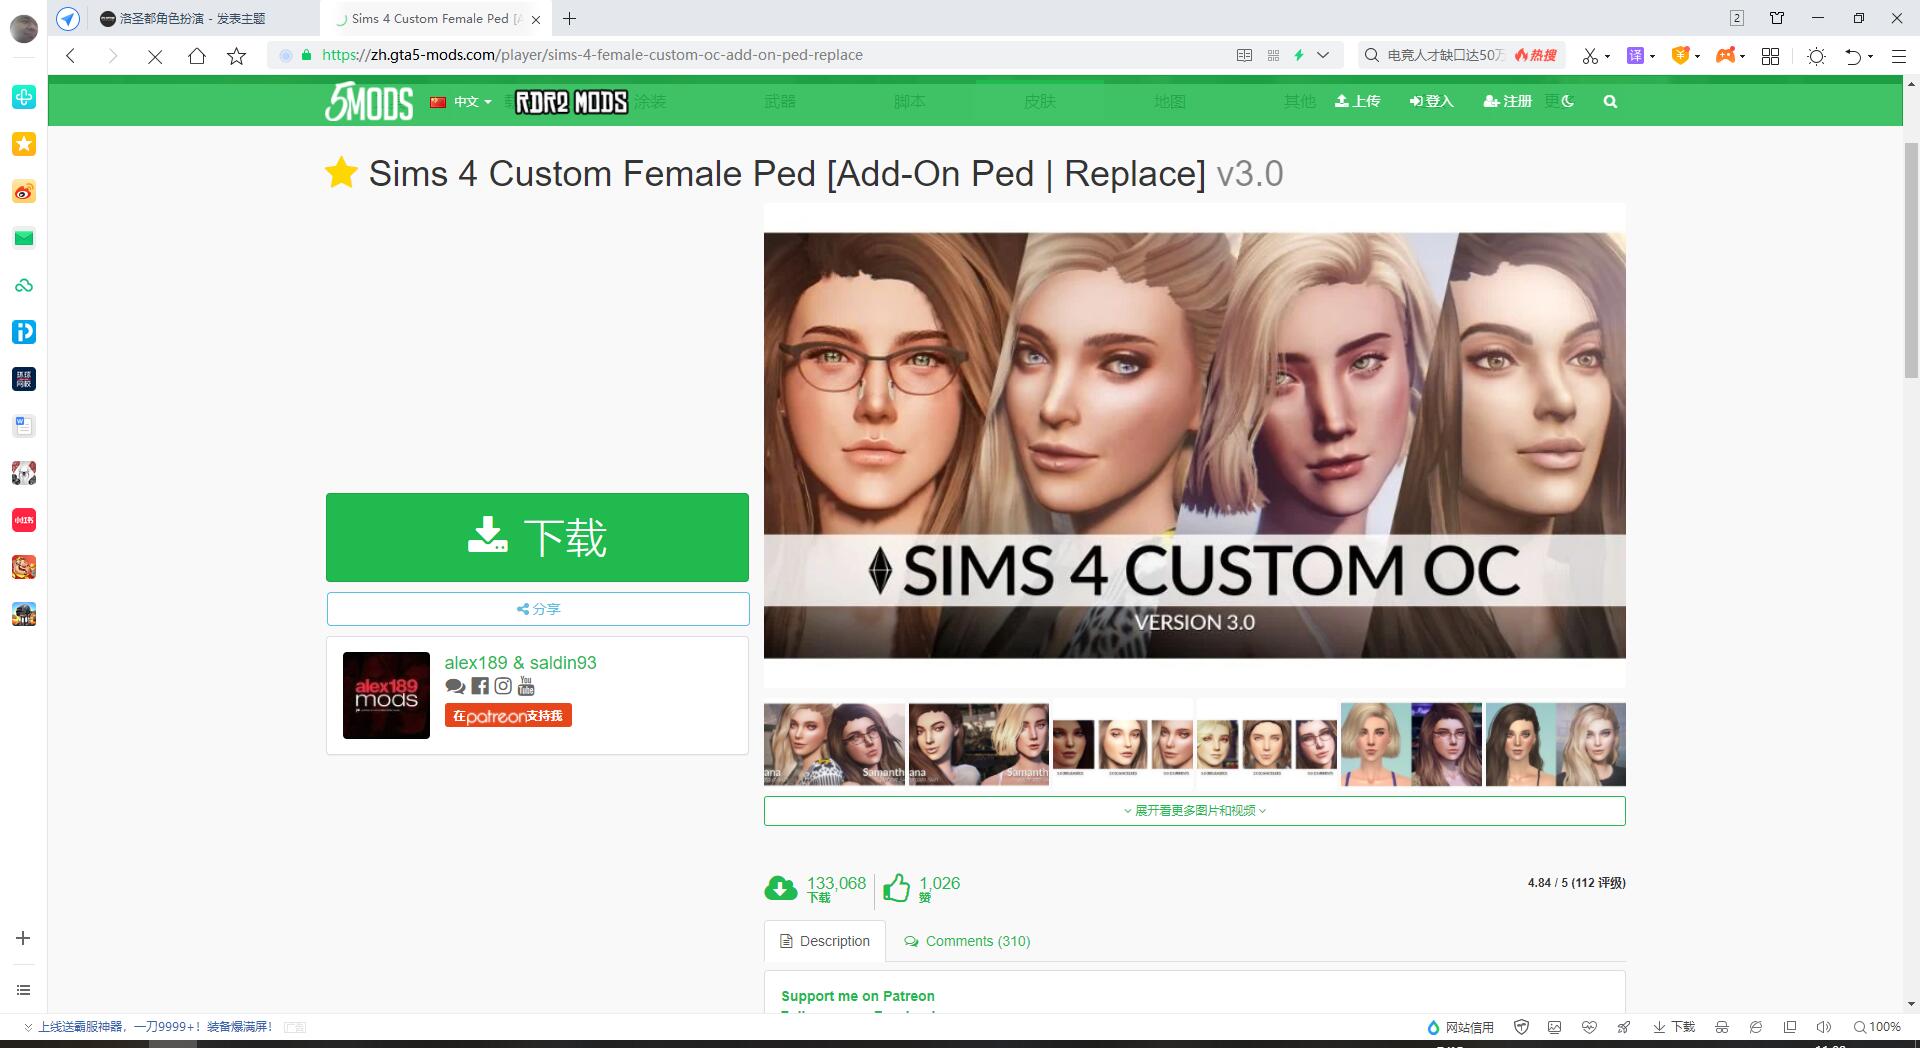The width and height of the screenshot is (1920, 1048).
Task: Click the 注册 register link
Action: click(1507, 101)
